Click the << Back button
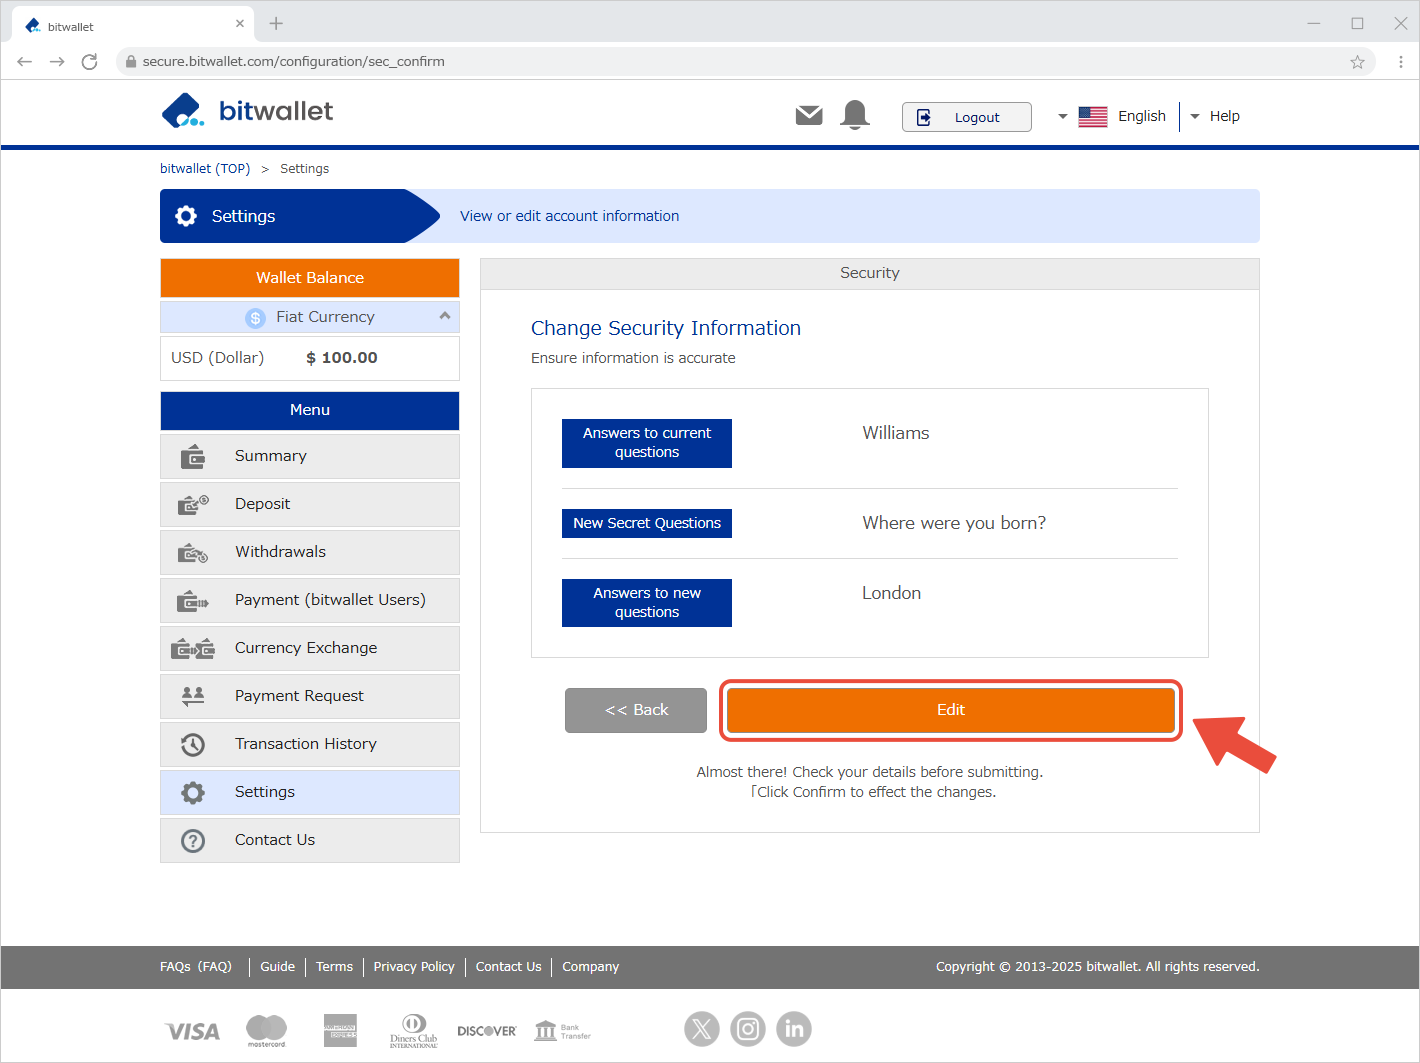 636,710
